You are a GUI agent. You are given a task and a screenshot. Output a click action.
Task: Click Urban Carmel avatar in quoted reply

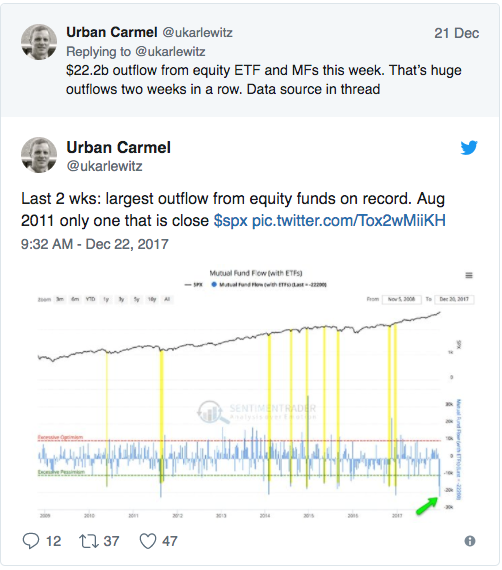[x=39, y=42]
